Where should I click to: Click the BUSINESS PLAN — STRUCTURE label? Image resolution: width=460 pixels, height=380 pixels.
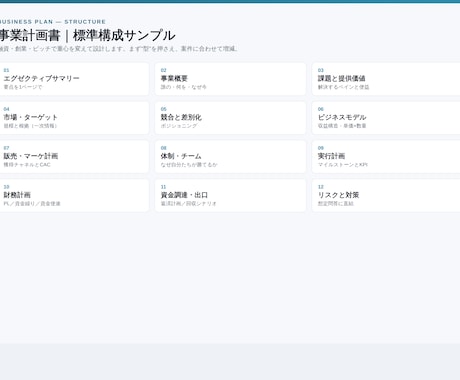[x=53, y=22]
